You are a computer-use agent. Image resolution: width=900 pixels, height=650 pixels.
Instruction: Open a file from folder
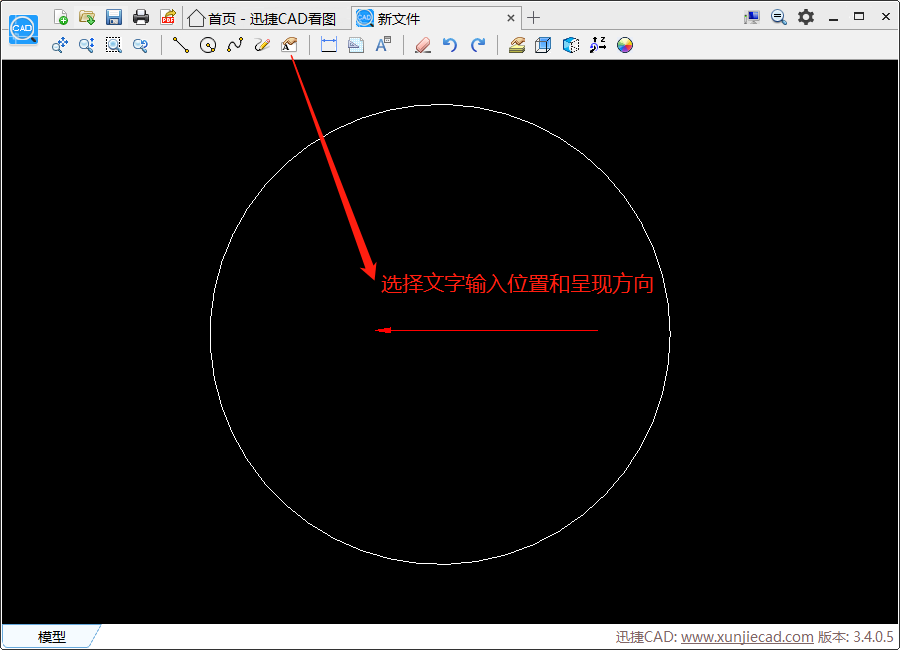[87, 17]
